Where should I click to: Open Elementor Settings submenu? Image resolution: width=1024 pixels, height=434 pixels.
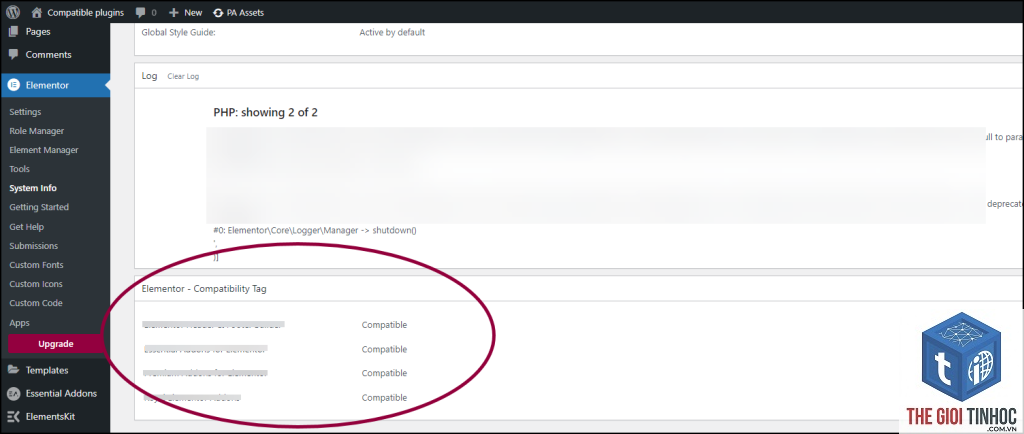(x=25, y=112)
